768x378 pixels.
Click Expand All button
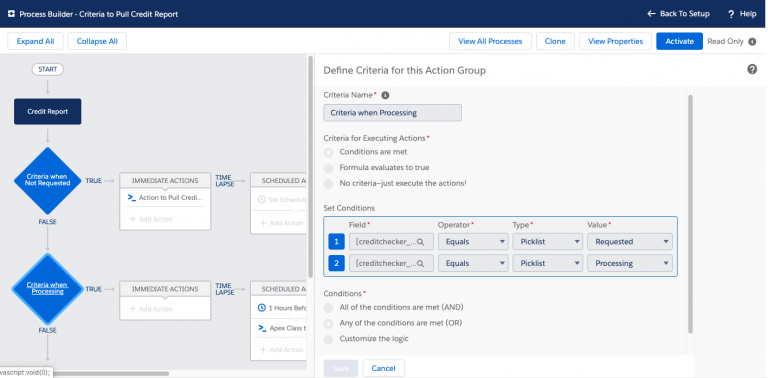(35, 41)
